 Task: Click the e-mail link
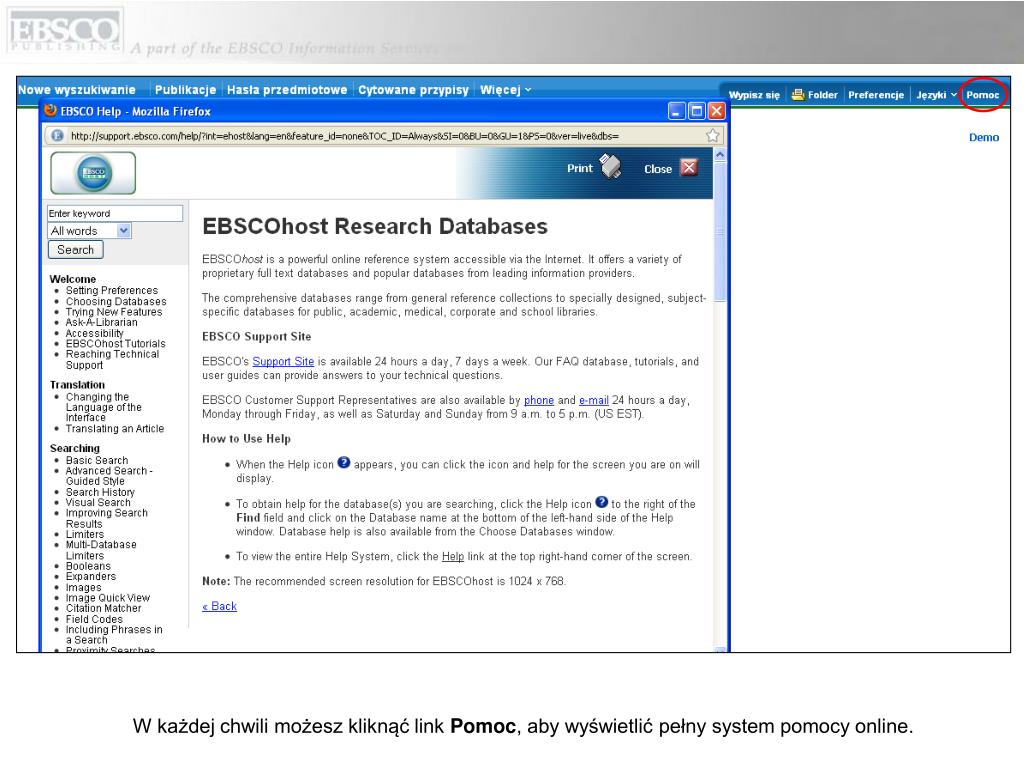point(594,400)
